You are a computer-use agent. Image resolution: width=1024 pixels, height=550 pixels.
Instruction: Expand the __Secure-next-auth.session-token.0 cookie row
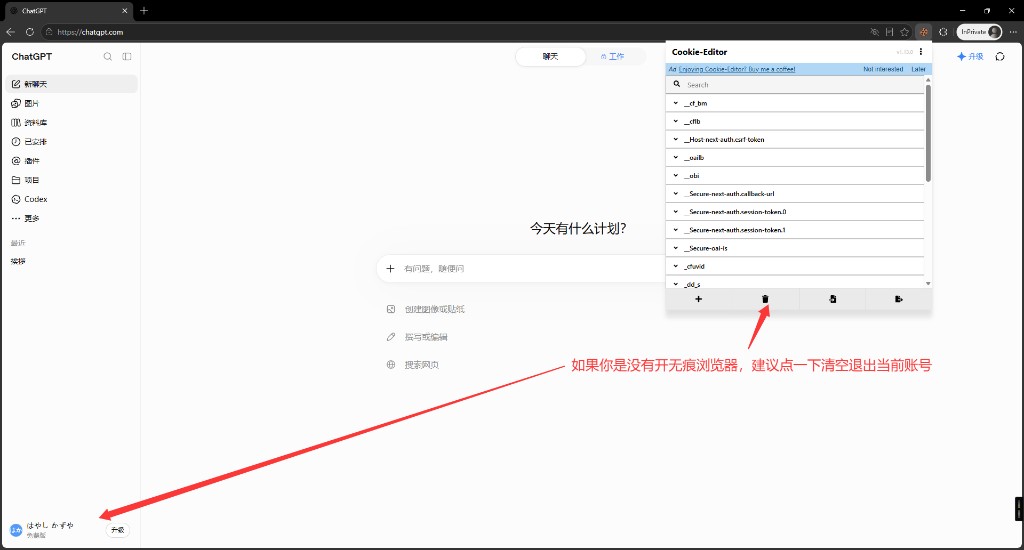(x=795, y=212)
